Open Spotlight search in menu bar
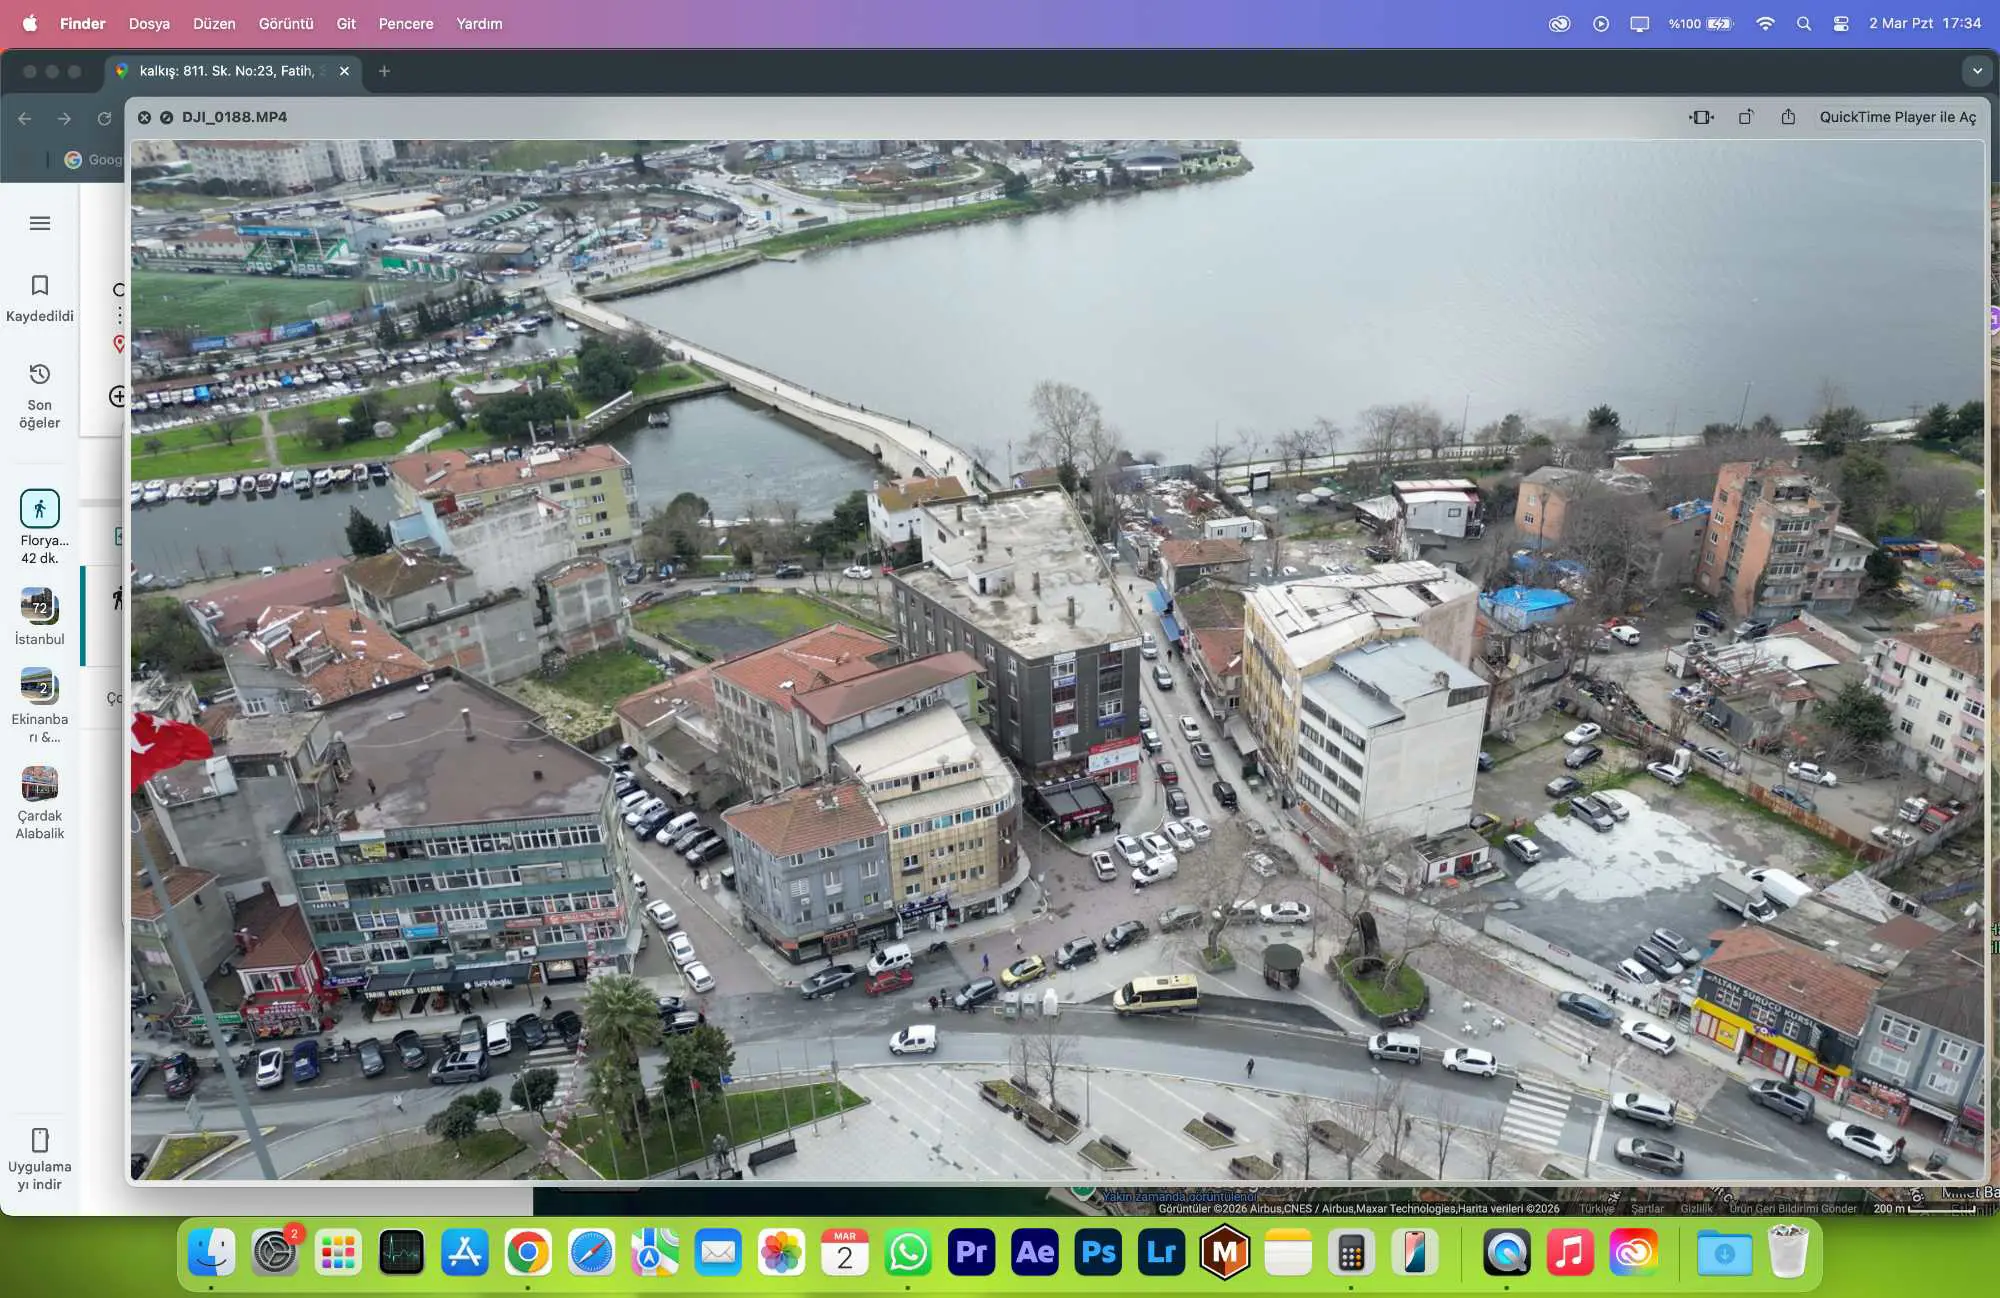 (x=1803, y=23)
